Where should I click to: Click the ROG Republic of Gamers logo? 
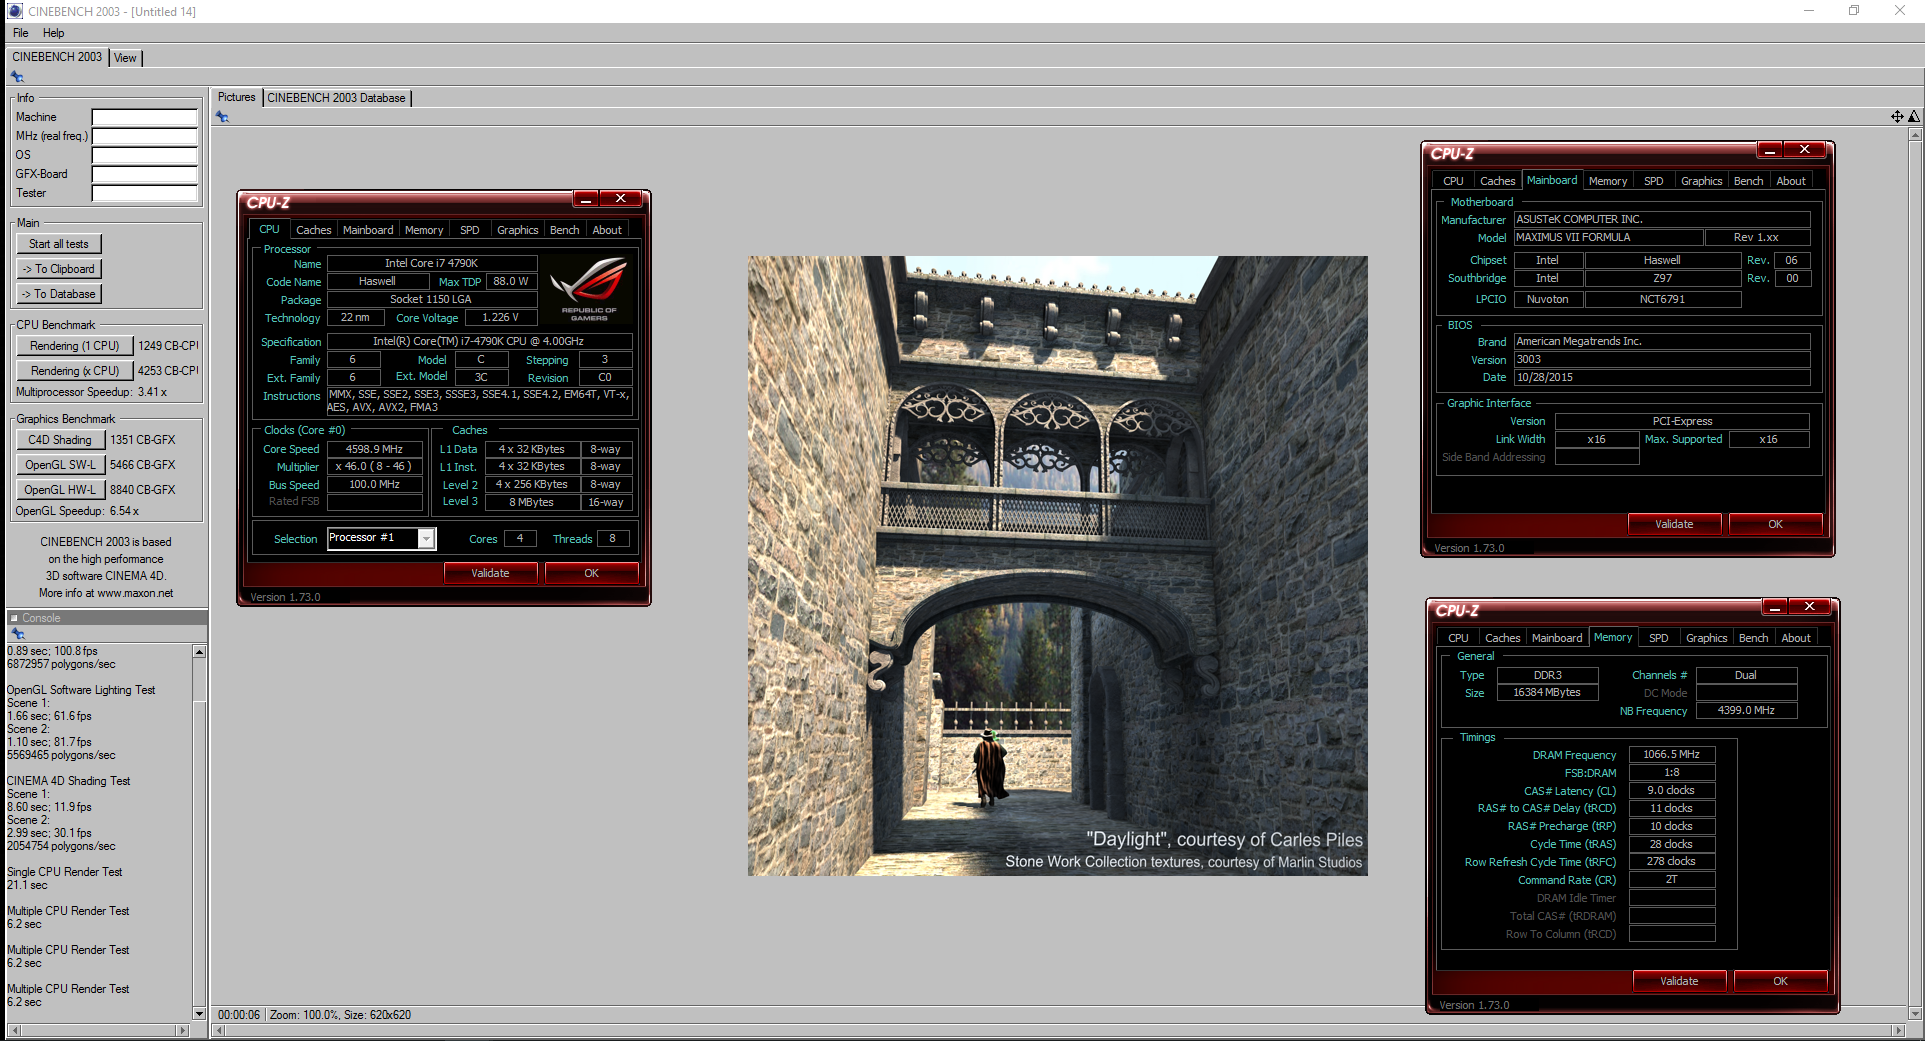click(589, 288)
